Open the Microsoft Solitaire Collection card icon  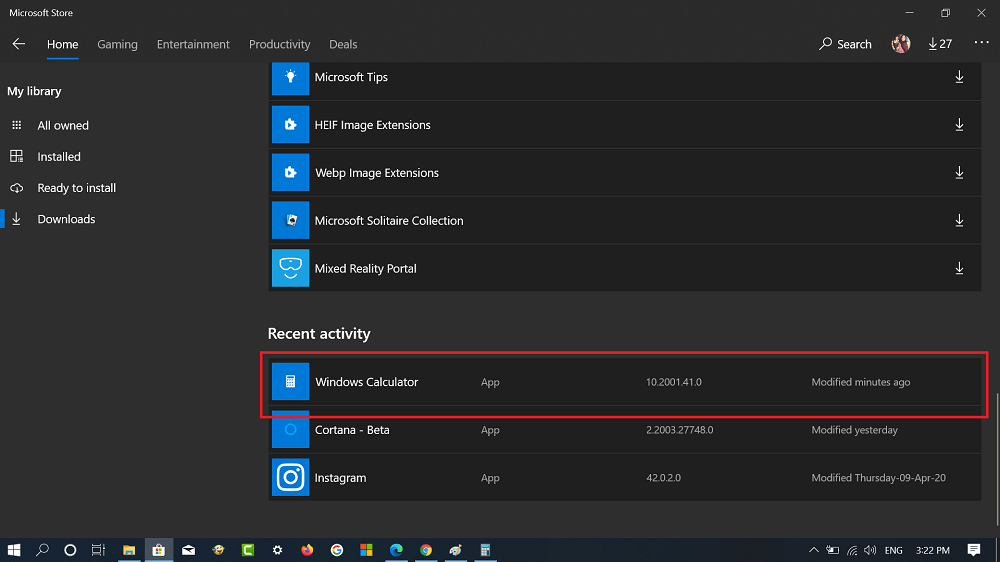(290, 220)
